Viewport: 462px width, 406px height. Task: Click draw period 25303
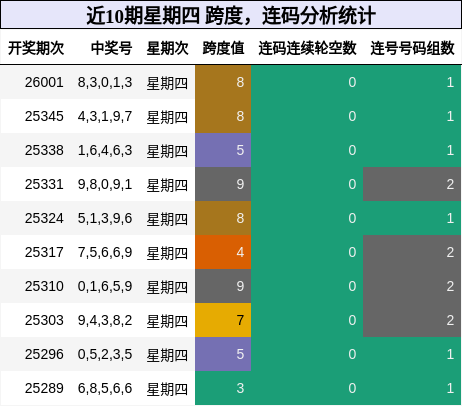point(44,320)
